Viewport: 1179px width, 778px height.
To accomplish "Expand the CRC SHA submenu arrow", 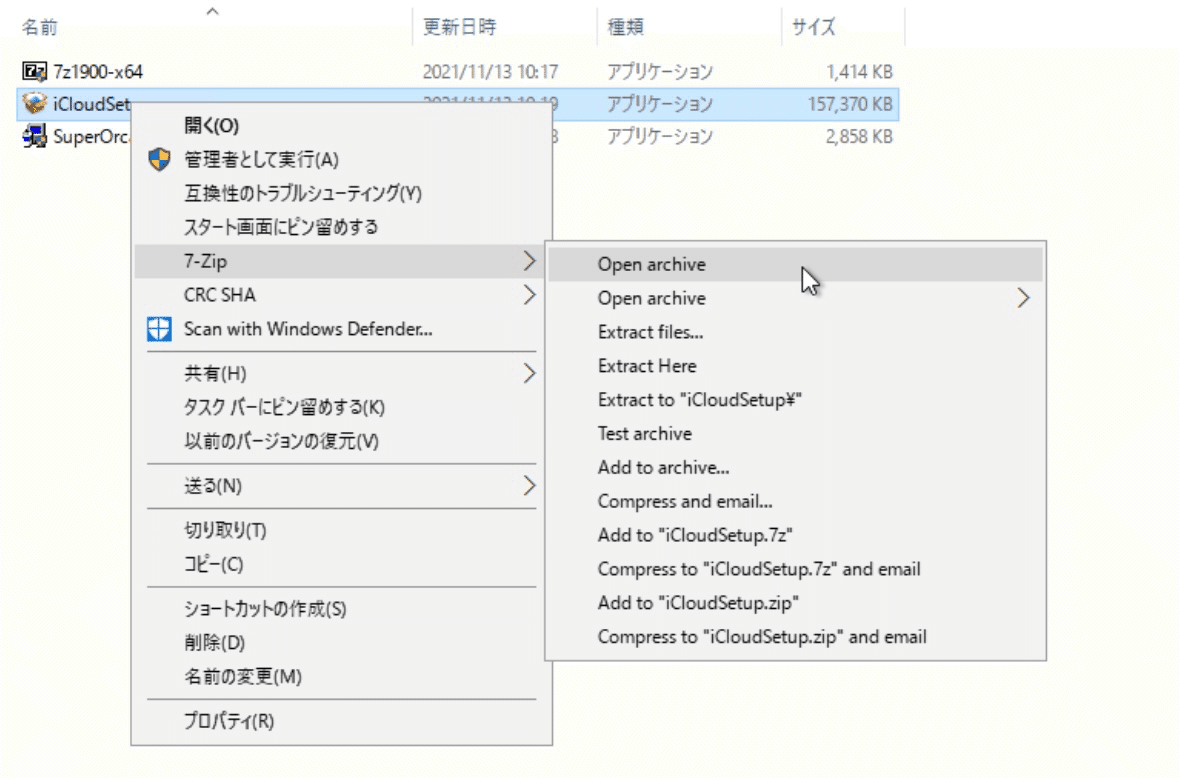I will (529, 295).
